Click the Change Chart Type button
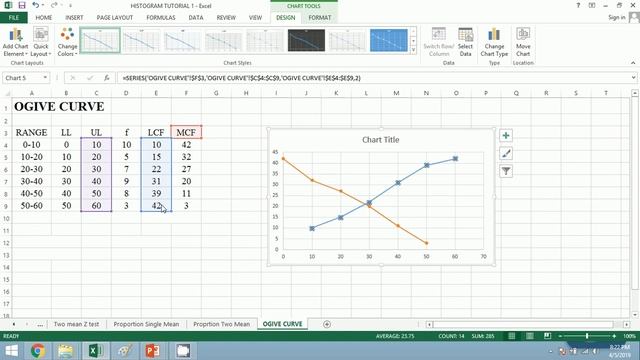Viewport: 640px width, 360px height. coord(494,42)
